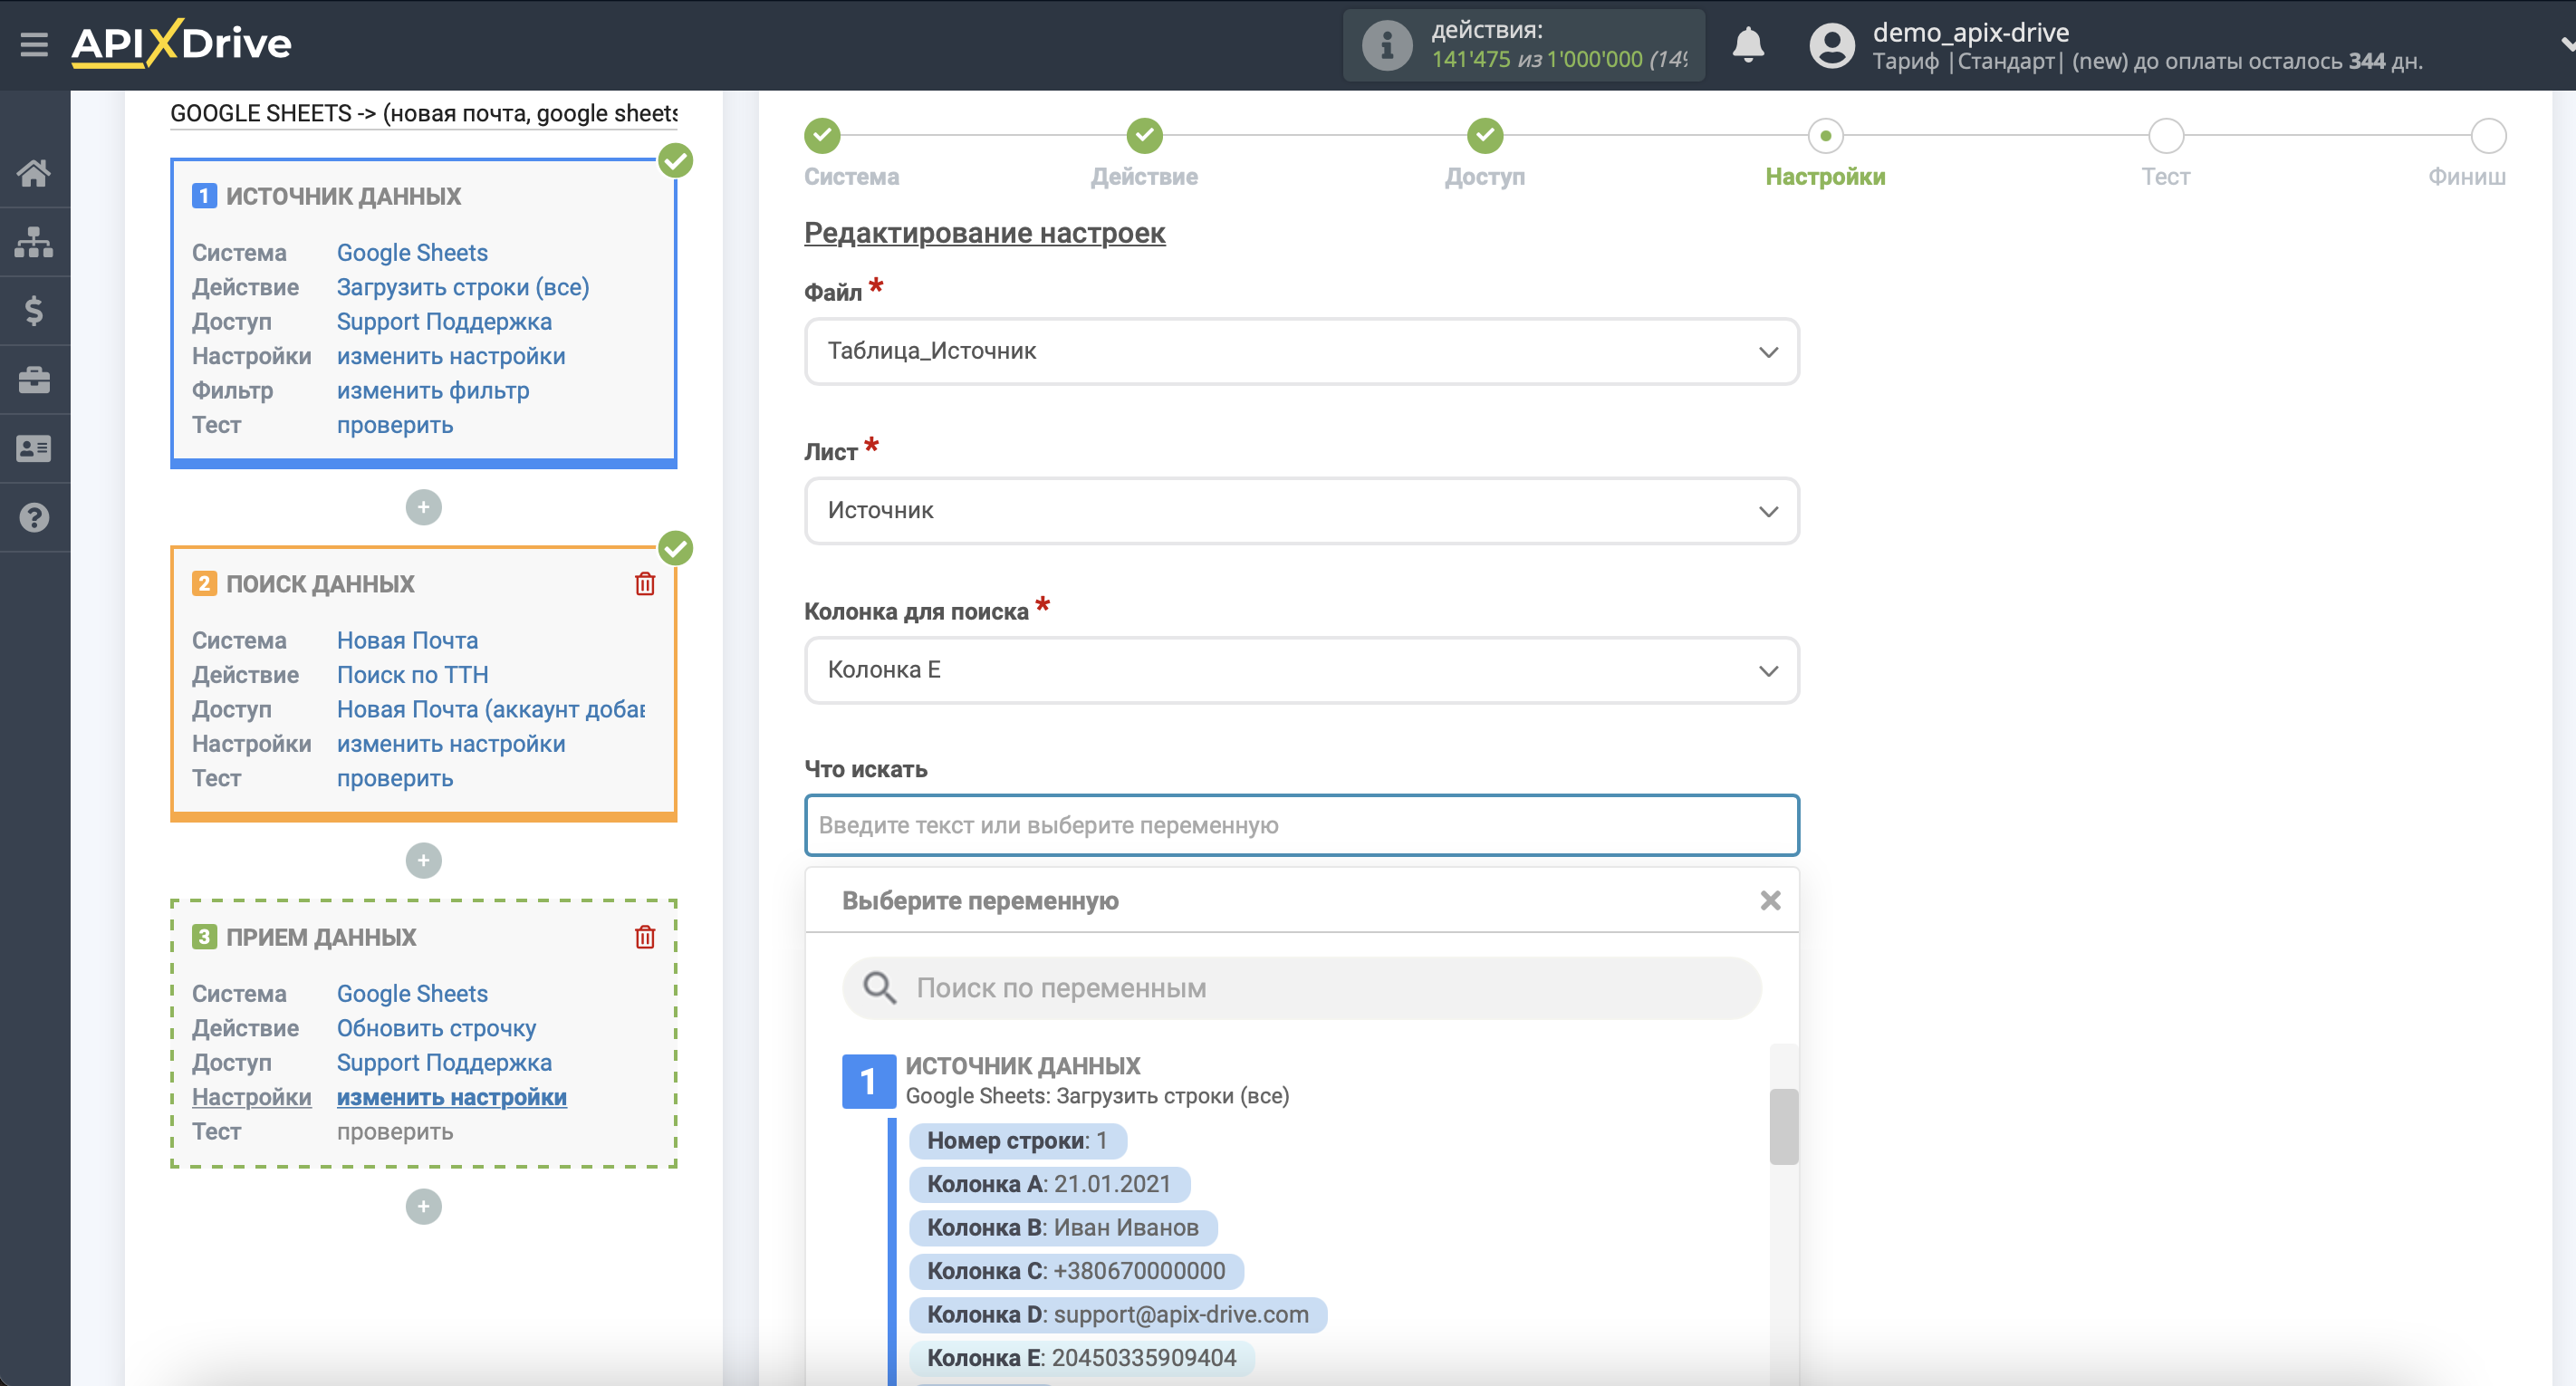The image size is (2576, 1386).
Task: Click изменить настройки in source block
Action: [451, 356]
